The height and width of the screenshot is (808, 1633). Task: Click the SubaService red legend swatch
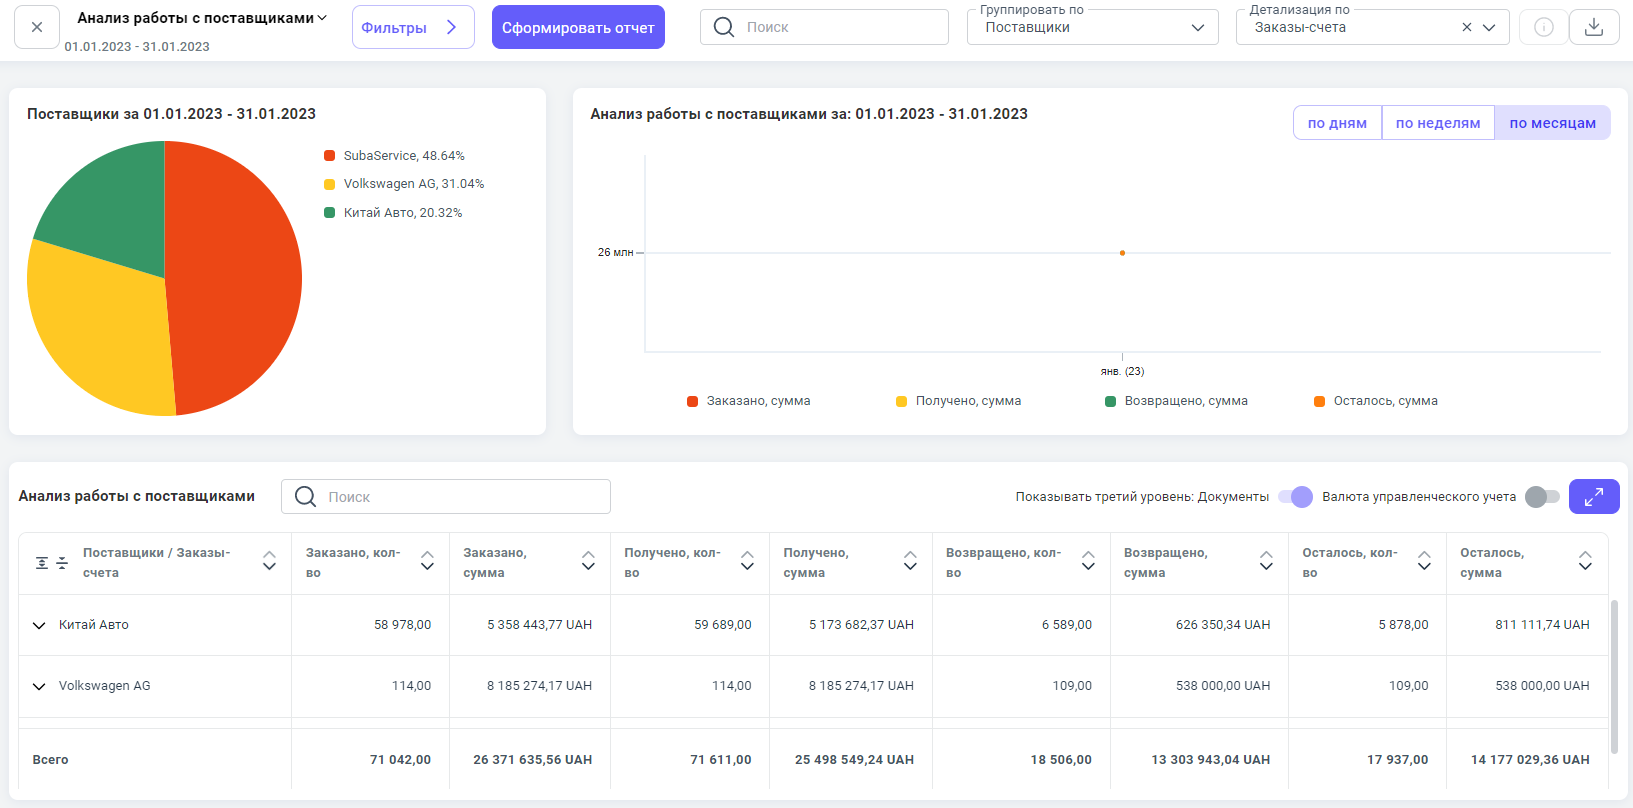329,156
